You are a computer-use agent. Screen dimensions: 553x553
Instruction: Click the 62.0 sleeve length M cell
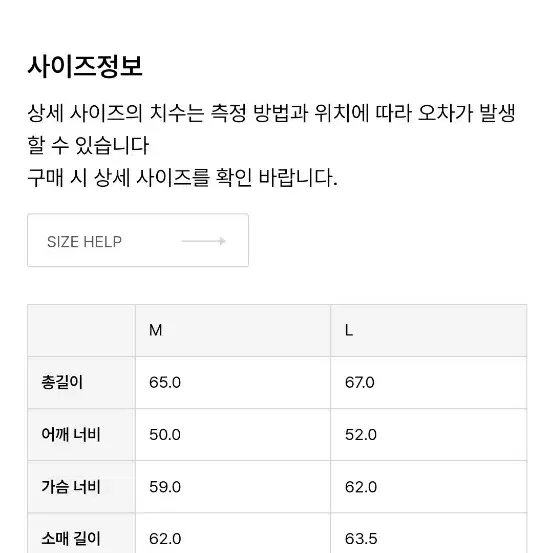tap(233, 533)
